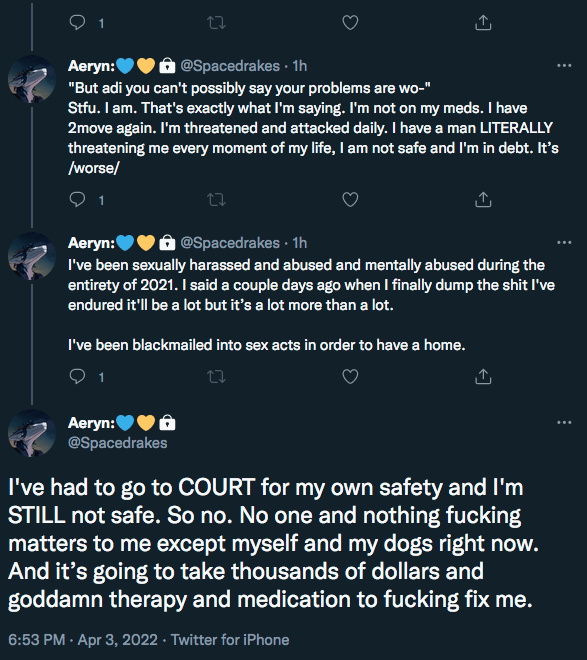Retweet the topmost partially visible tweet
The width and height of the screenshot is (587, 660).
(217, 23)
